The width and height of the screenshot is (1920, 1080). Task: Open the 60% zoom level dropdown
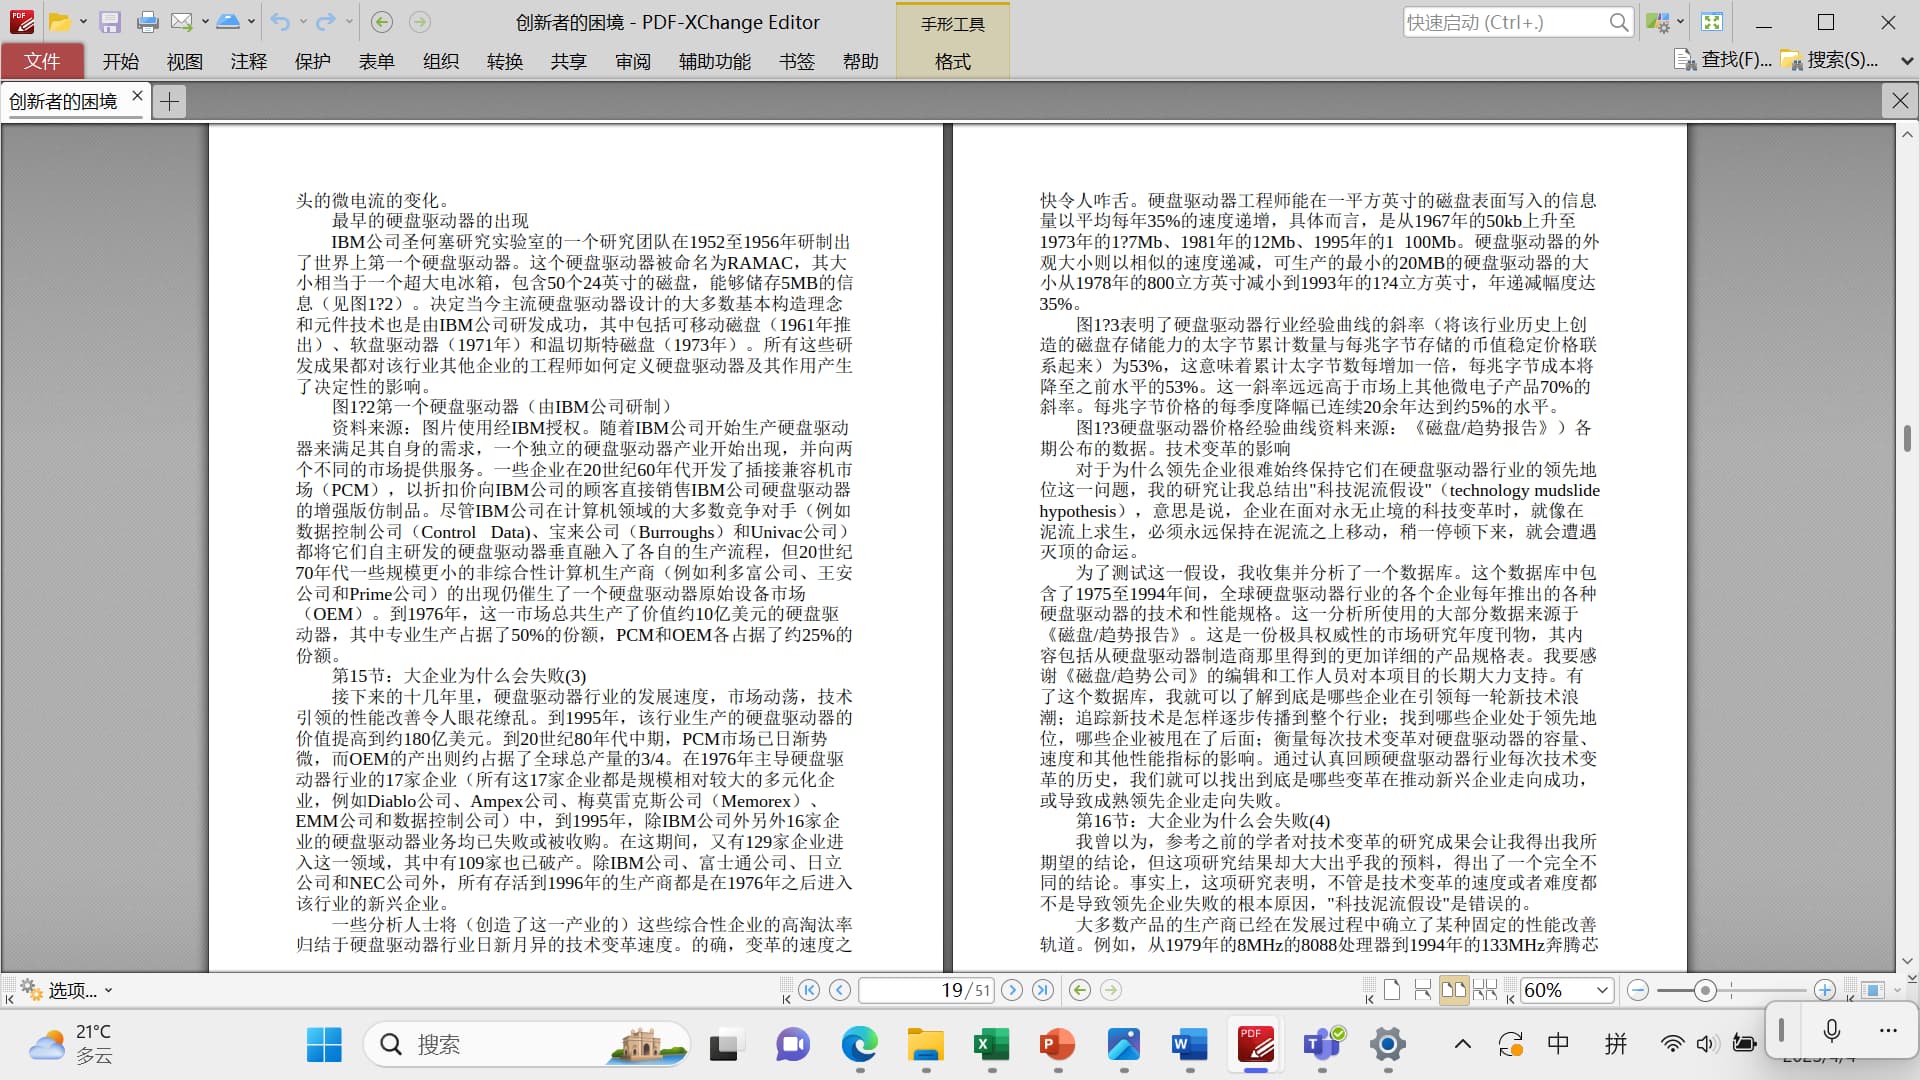point(1602,990)
